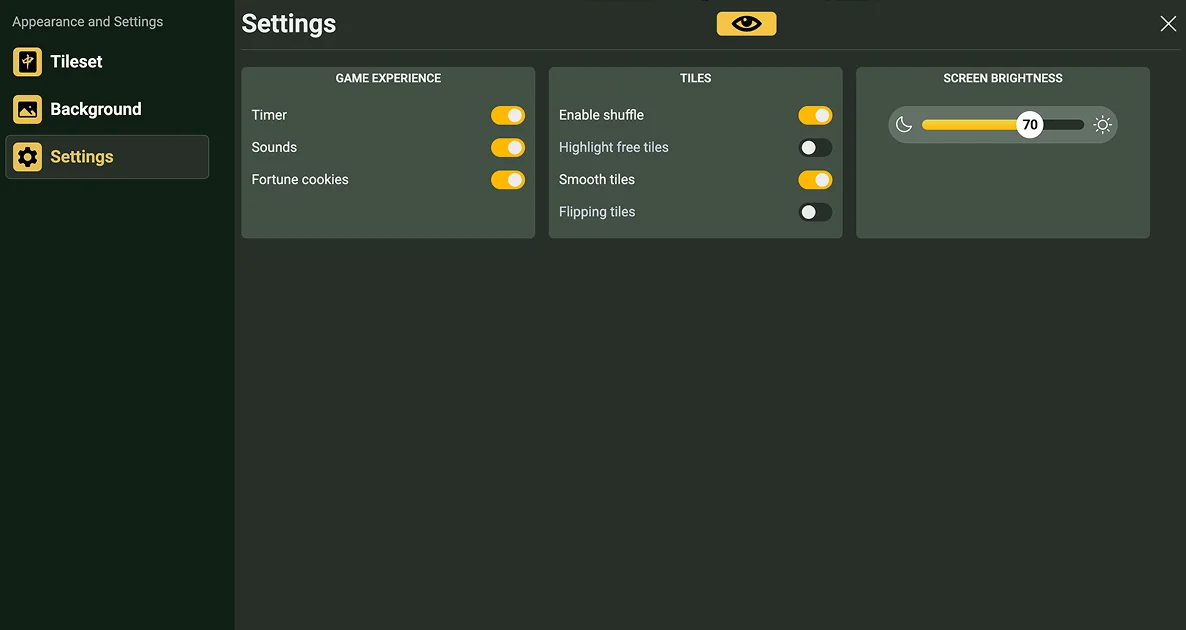Click the Background picture icon
The width and height of the screenshot is (1186, 630).
tap(27, 110)
